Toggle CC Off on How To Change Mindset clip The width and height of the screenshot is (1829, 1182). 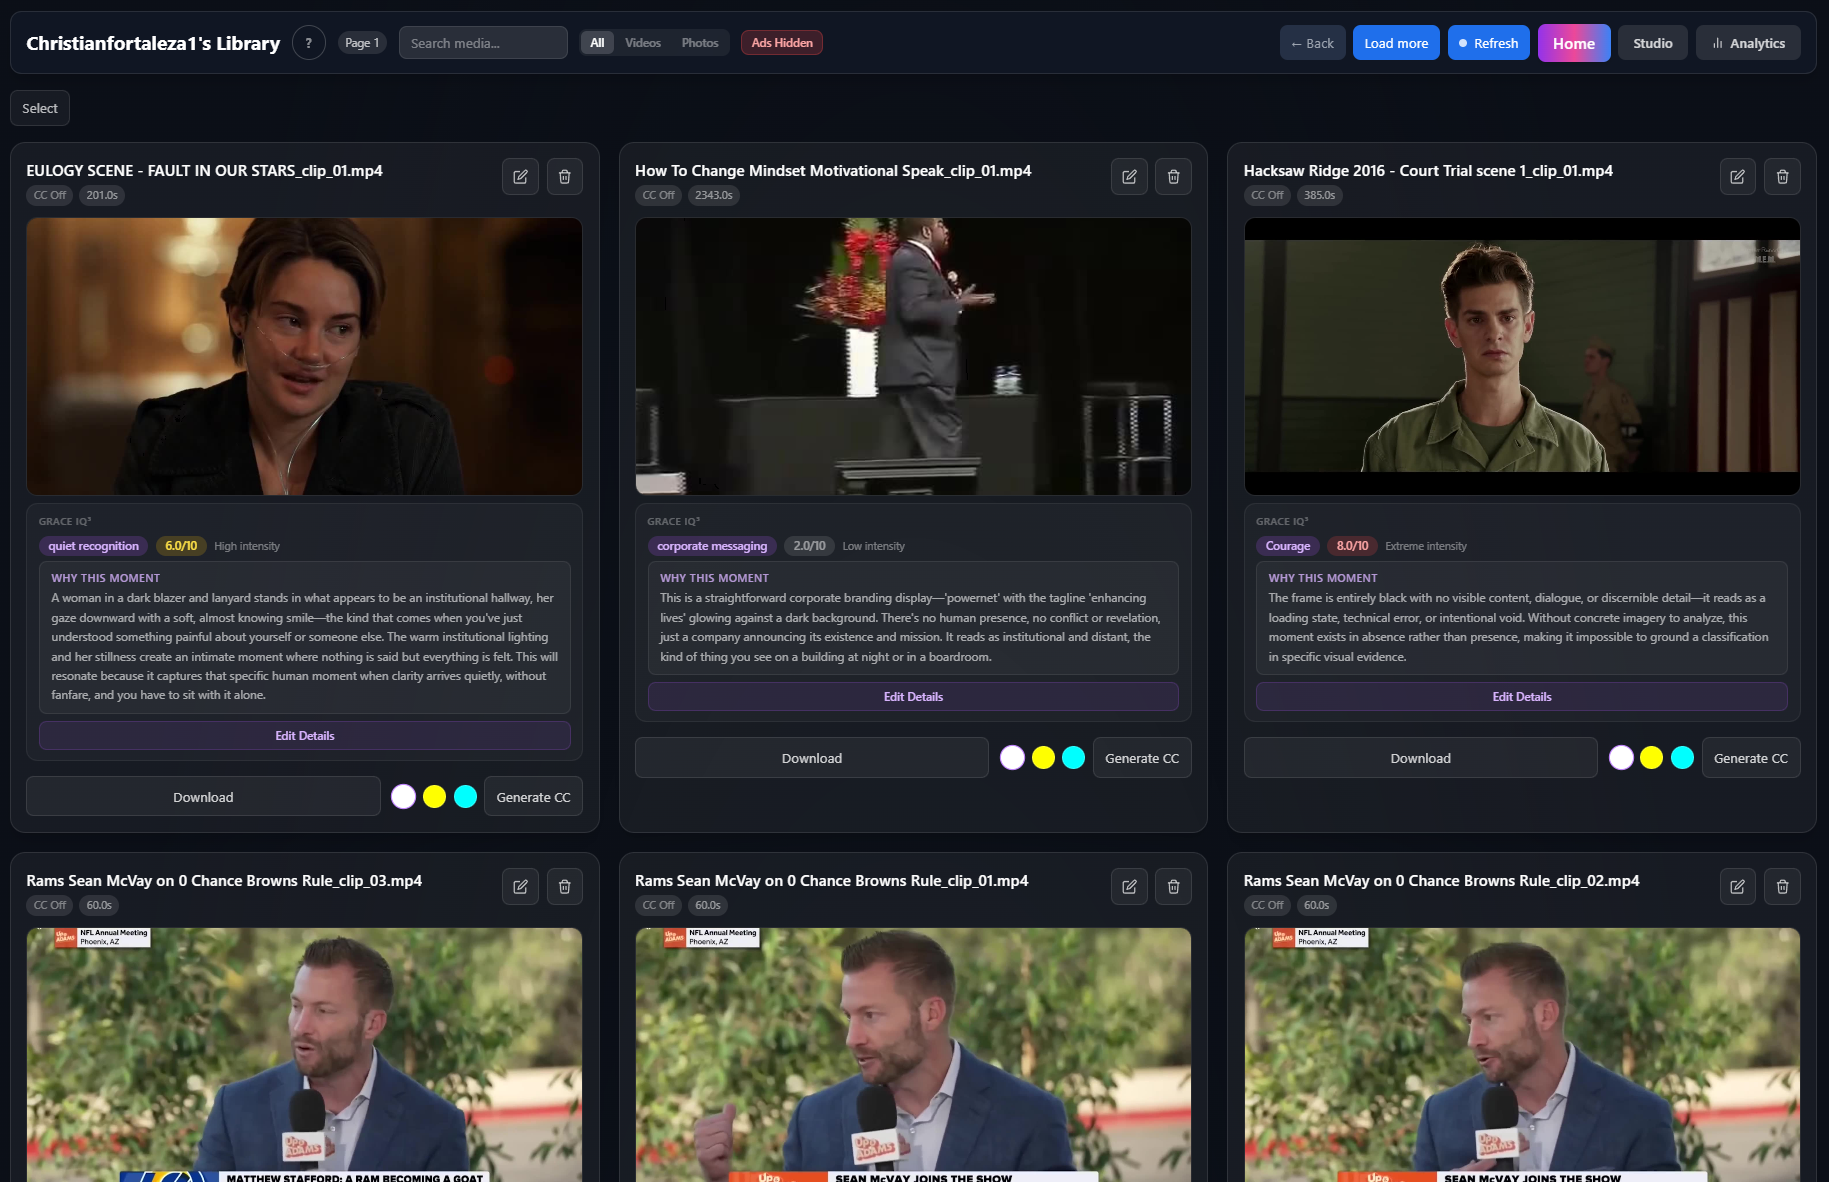pos(658,195)
